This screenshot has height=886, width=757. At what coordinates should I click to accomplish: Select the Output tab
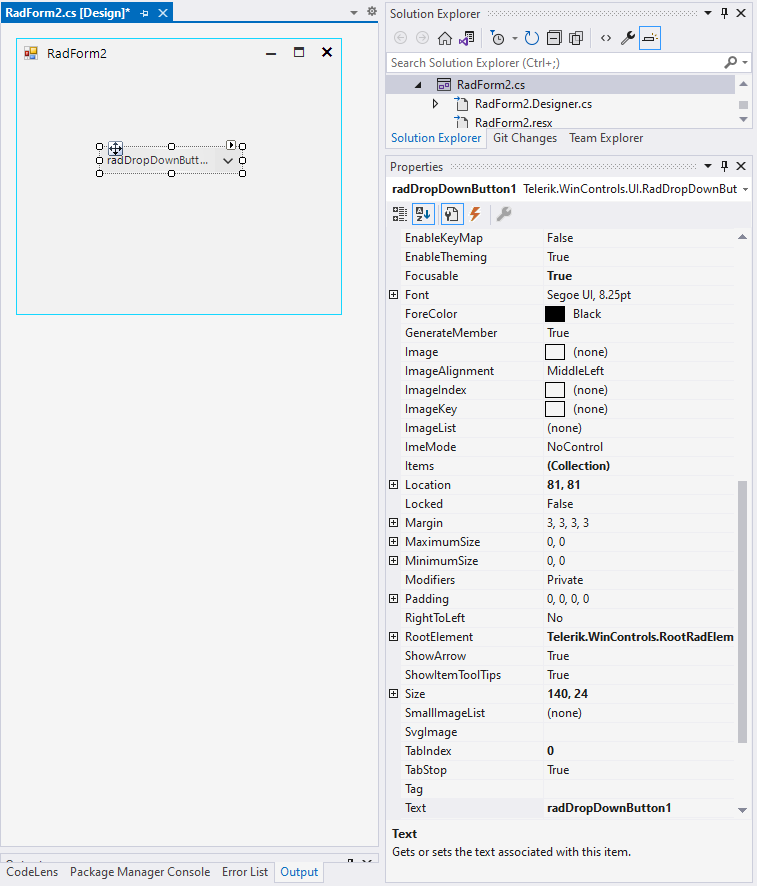point(299,872)
